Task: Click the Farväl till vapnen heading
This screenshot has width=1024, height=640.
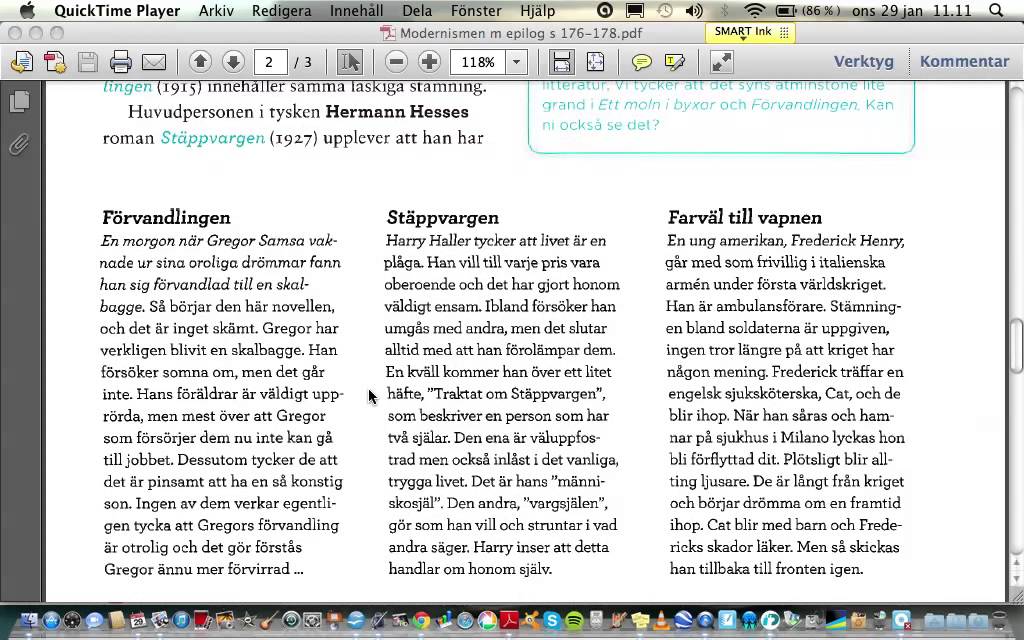Action: coord(744,217)
